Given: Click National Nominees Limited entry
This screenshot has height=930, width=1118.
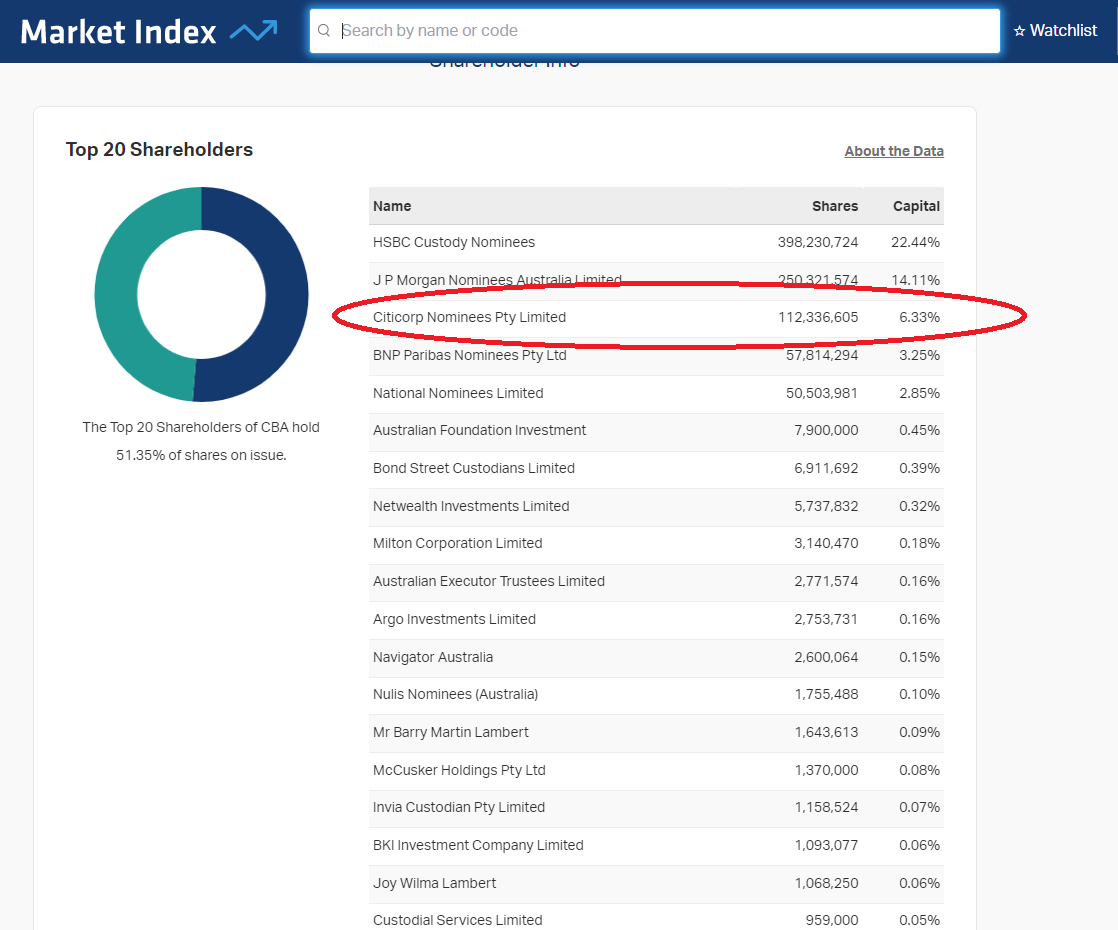Looking at the screenshot, I should [458, 393].
